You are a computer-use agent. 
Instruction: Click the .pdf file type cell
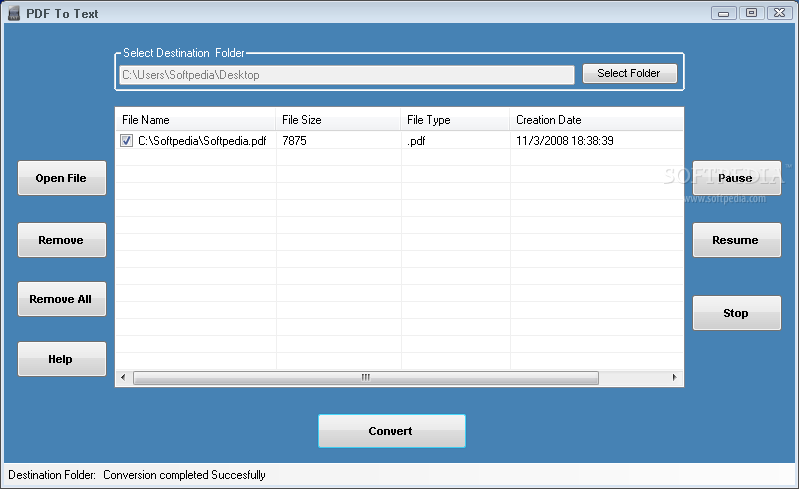click(416, 141)
